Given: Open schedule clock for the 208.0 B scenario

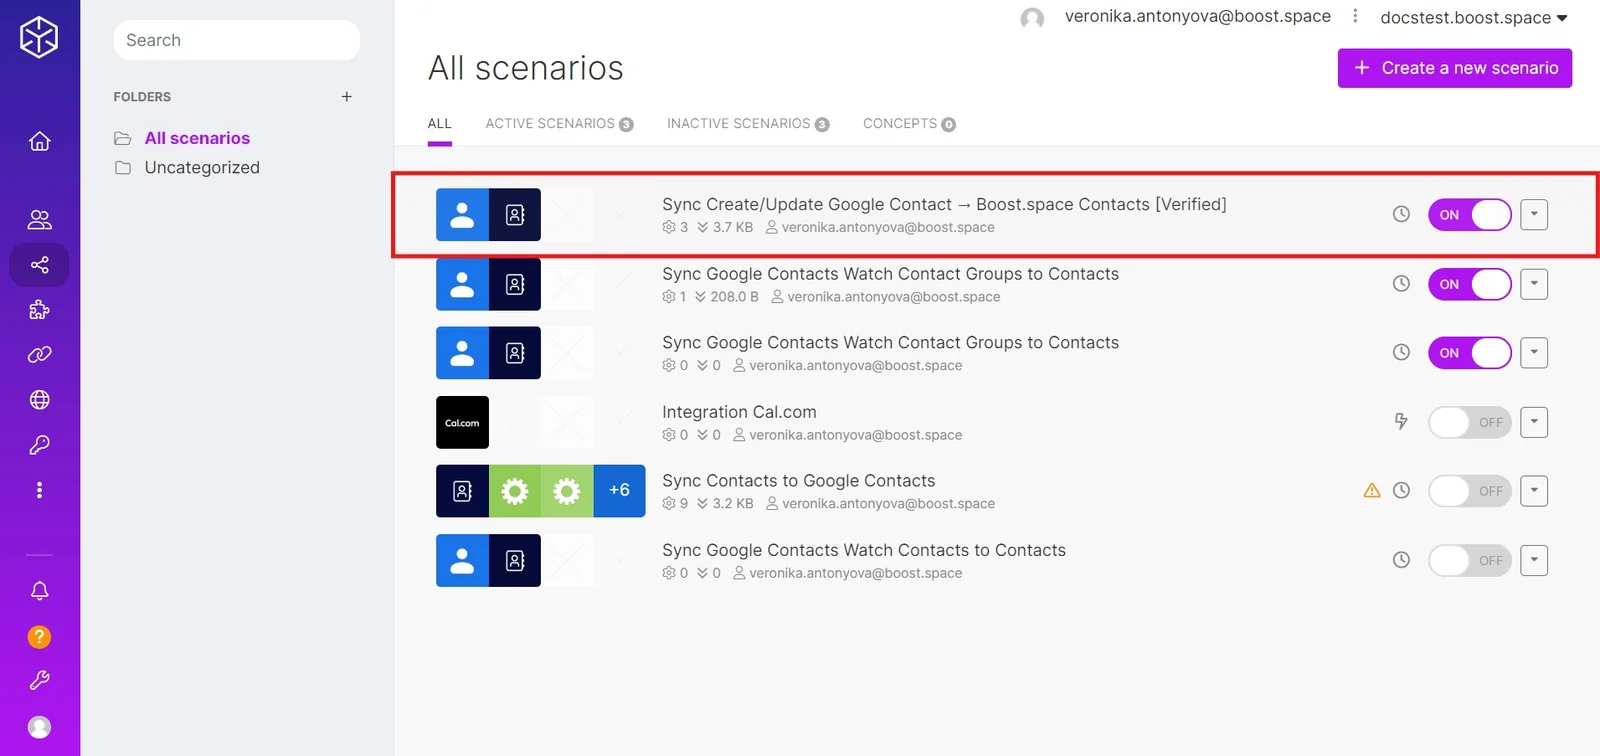Looking at the screenshot, I should point(1401,284).
